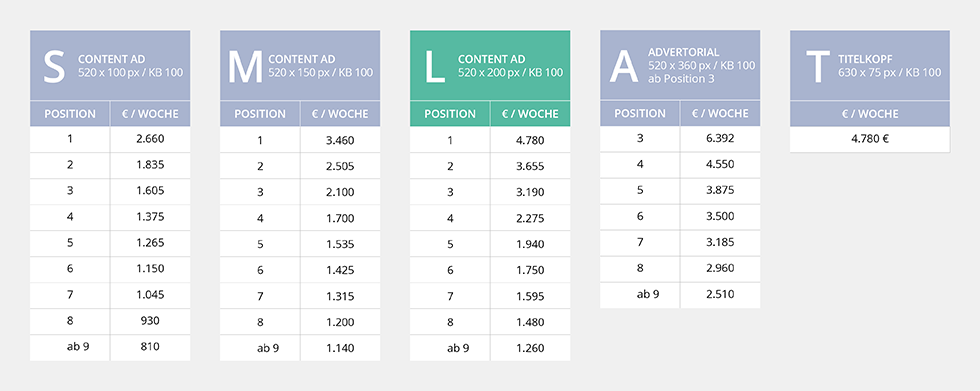The height and width of the screenshot is (391, 980).
Task: Click the 4.780 € Titelkopf price
Action: (x=870, y=139)
